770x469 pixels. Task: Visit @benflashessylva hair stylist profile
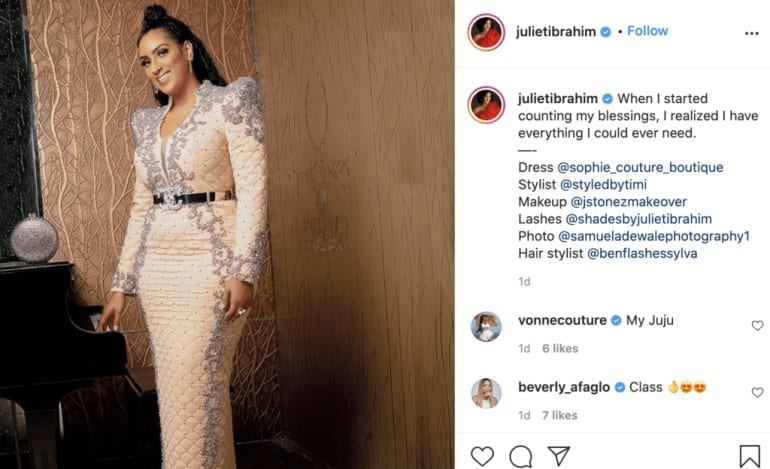pos(642,253)
